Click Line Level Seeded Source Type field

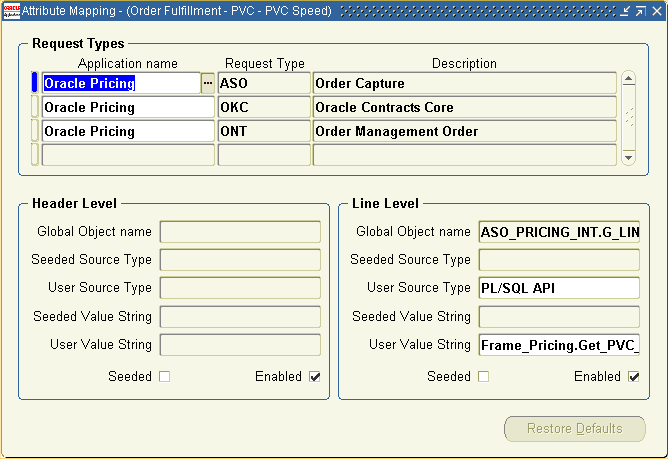coord(559,260)
